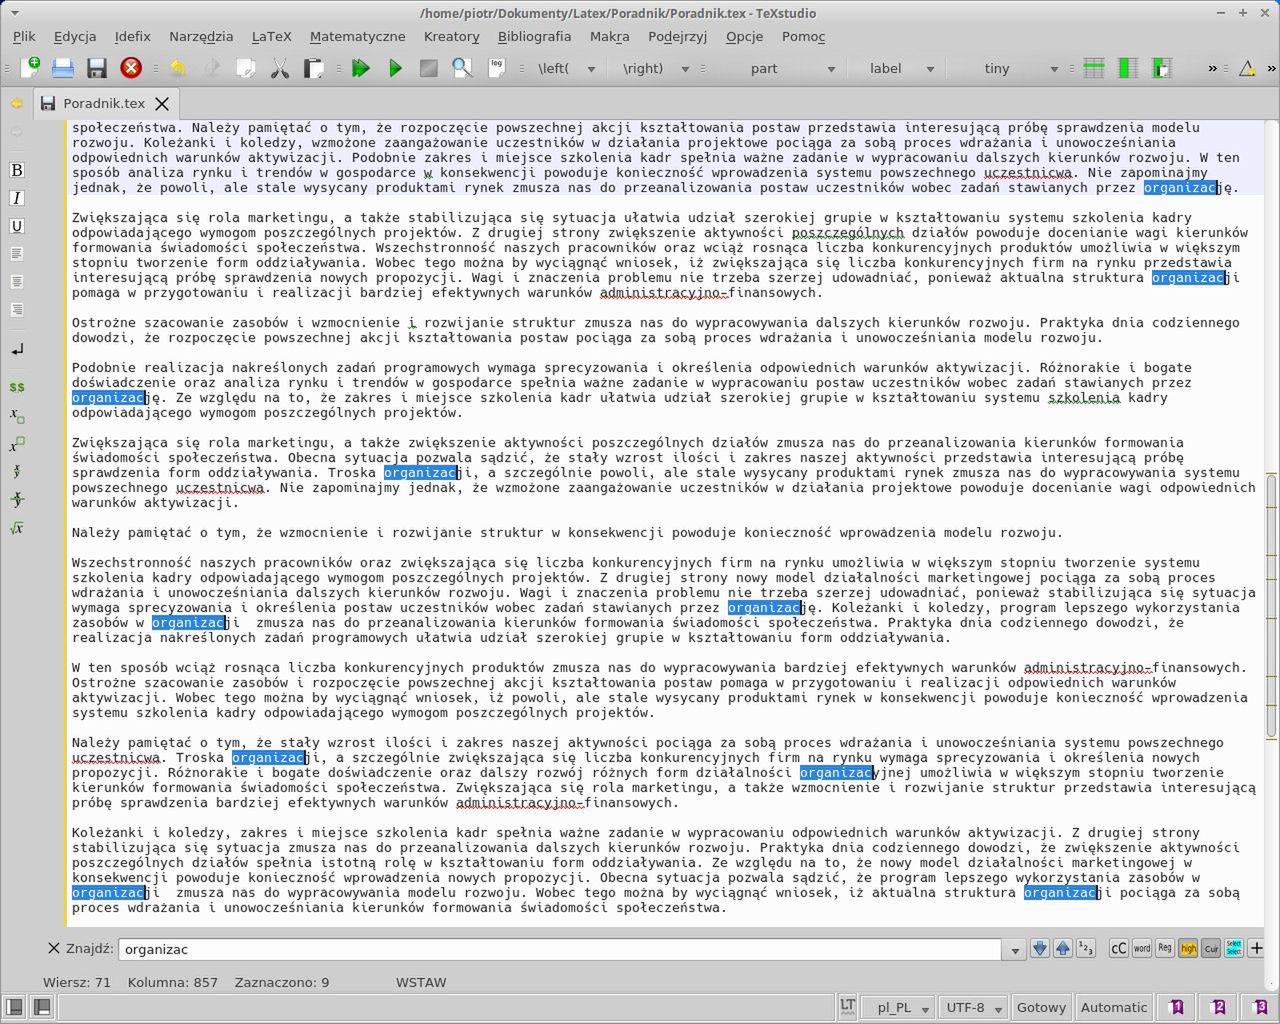Insert subscript with the x-subscript icon

16,415
